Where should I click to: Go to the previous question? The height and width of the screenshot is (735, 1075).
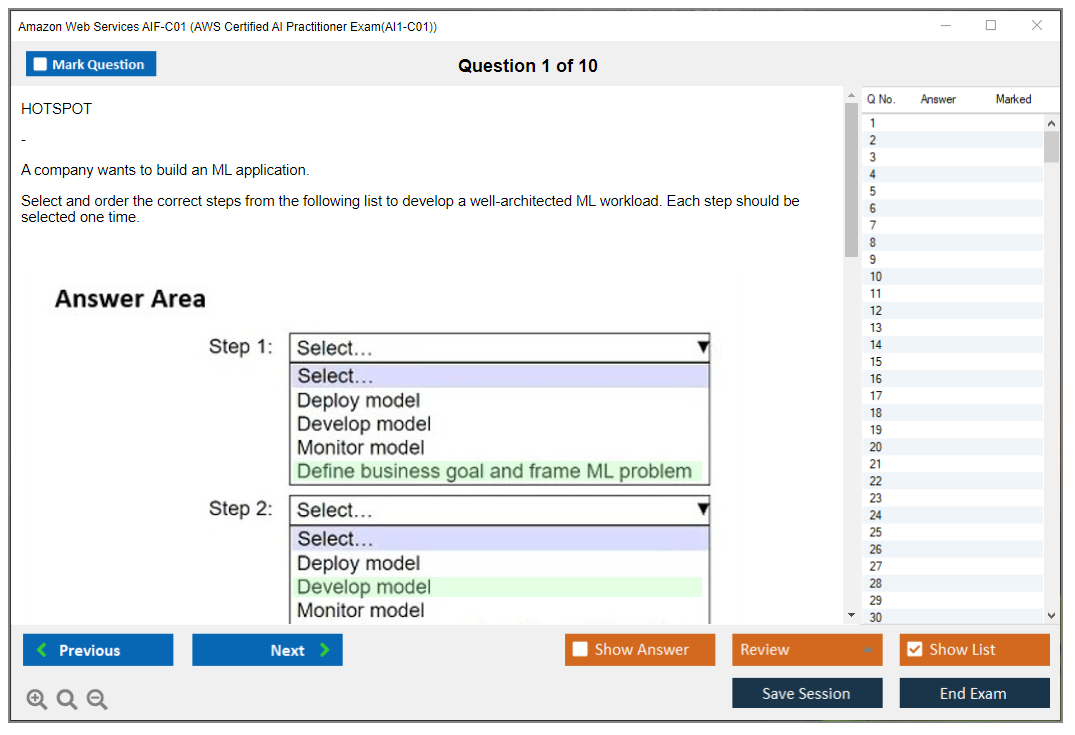98,650
